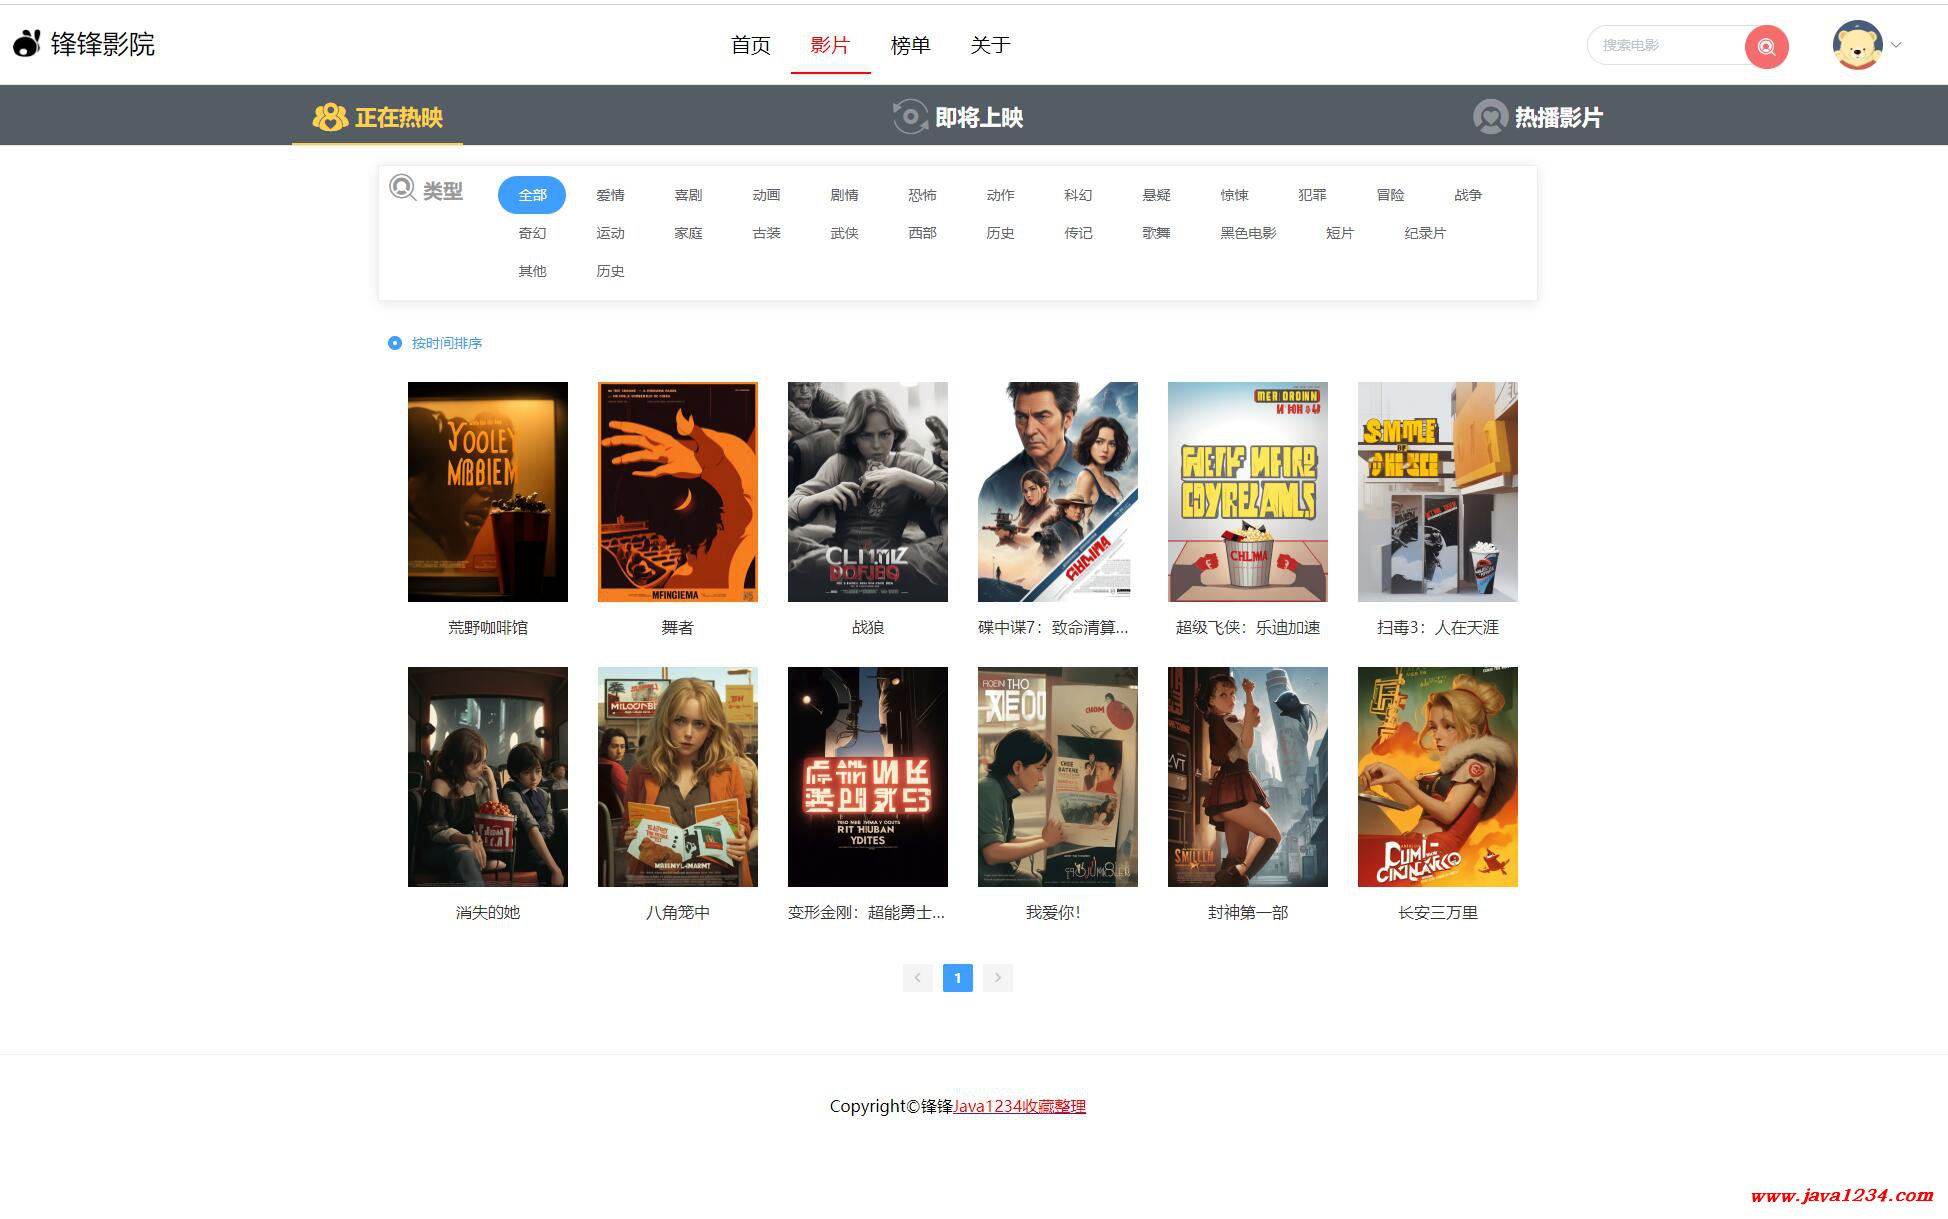This screenshot has width=1948, height=1219.
Task: Filter by 科幻 genre
Action: (1078, 195)
